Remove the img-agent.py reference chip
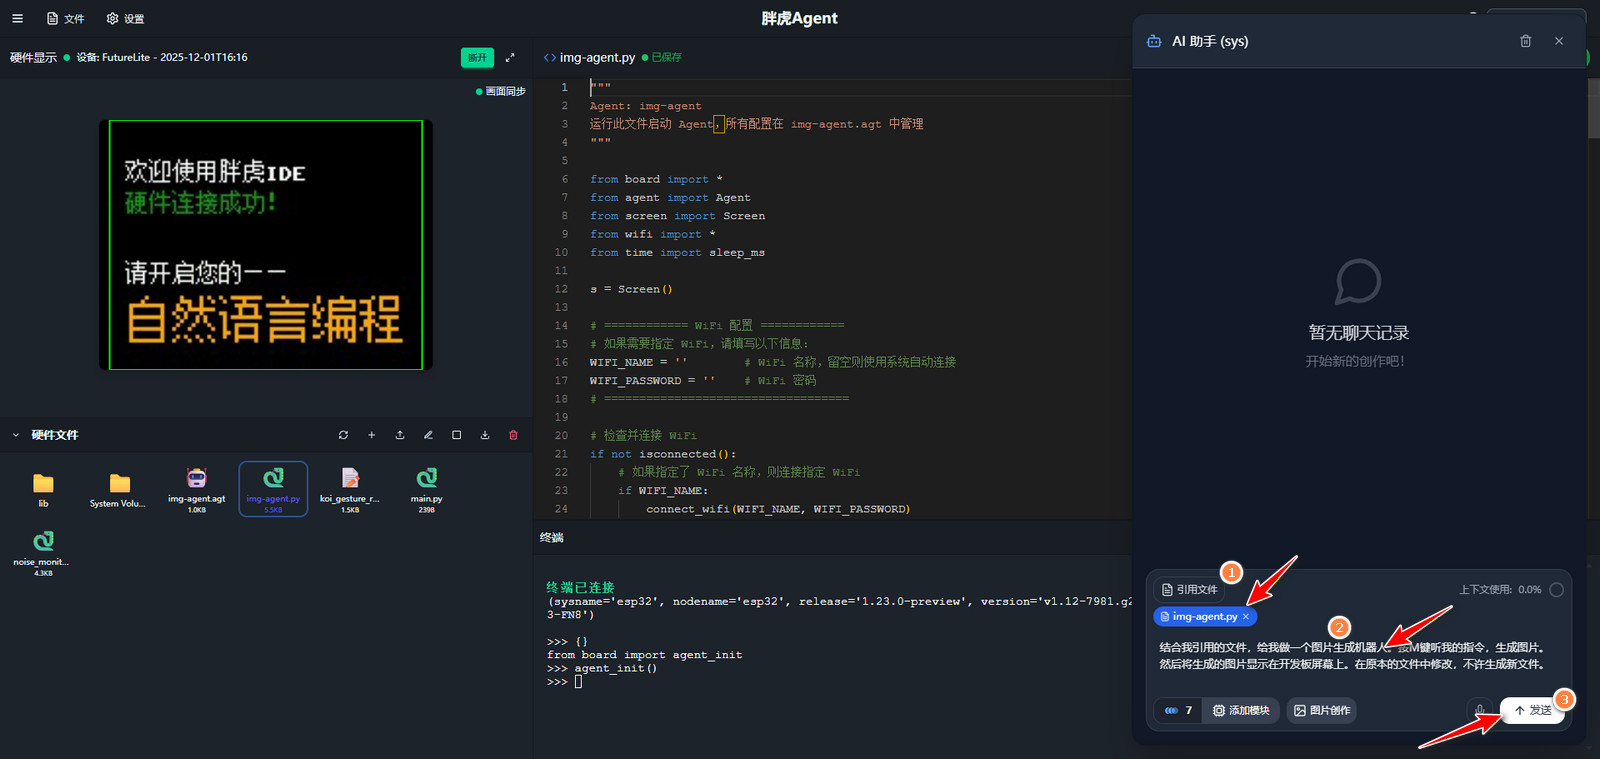The width and height of the screenshot is (1600, 759). [1246, 617]
